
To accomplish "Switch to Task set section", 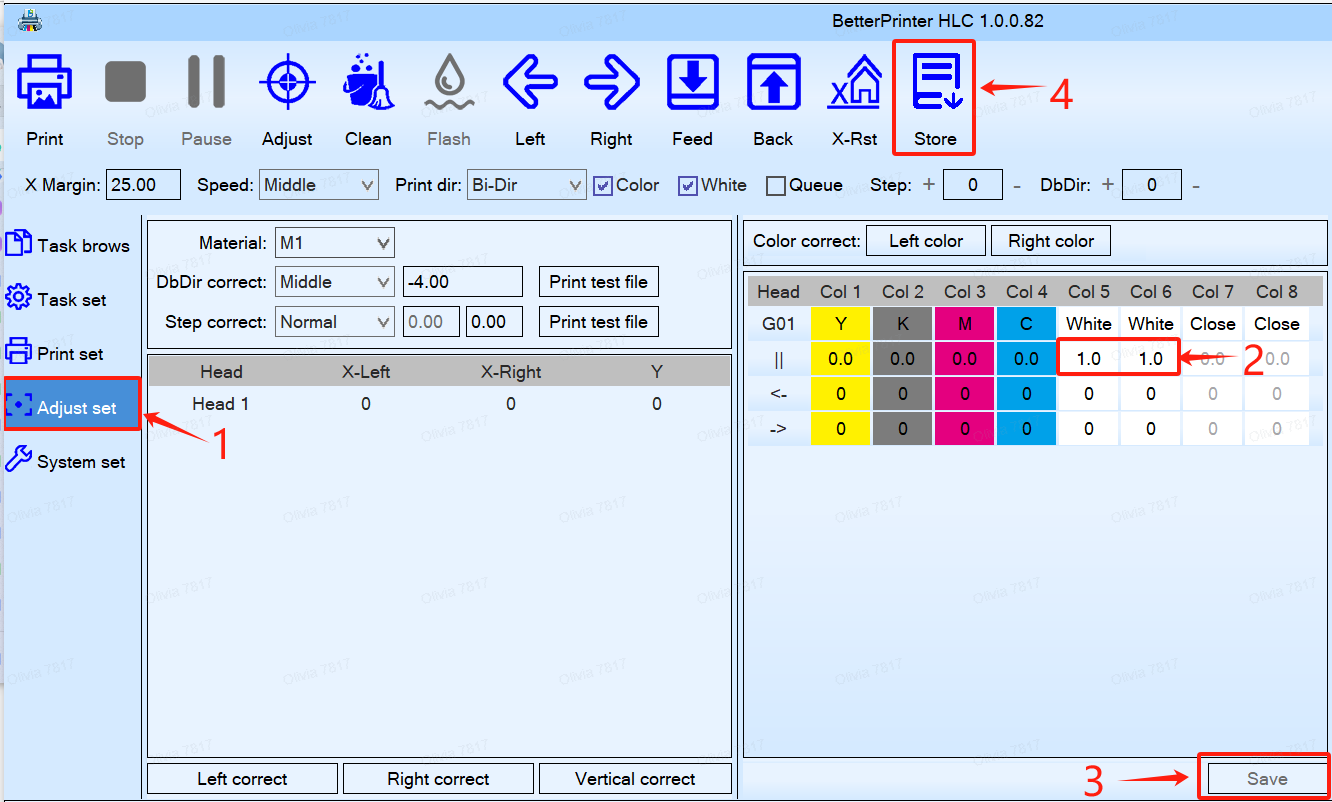I will 71,299.
